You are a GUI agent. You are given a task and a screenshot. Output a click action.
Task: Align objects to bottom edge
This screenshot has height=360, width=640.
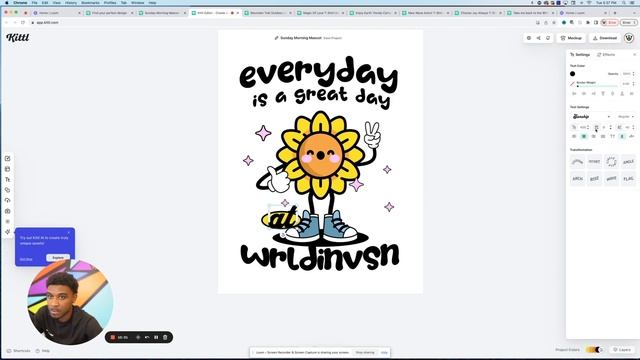(622, 94)
